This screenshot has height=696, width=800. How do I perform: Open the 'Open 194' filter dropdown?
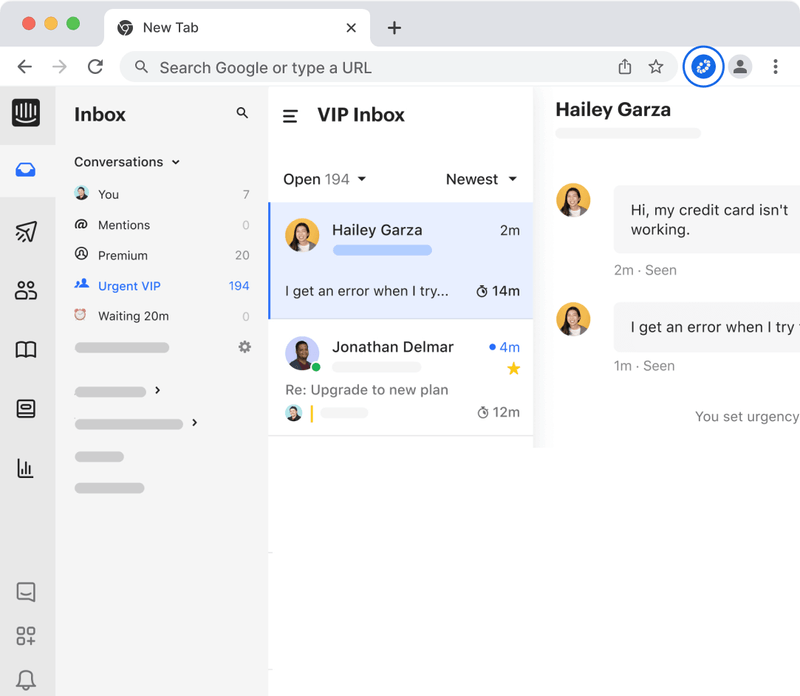pos(323,179)
